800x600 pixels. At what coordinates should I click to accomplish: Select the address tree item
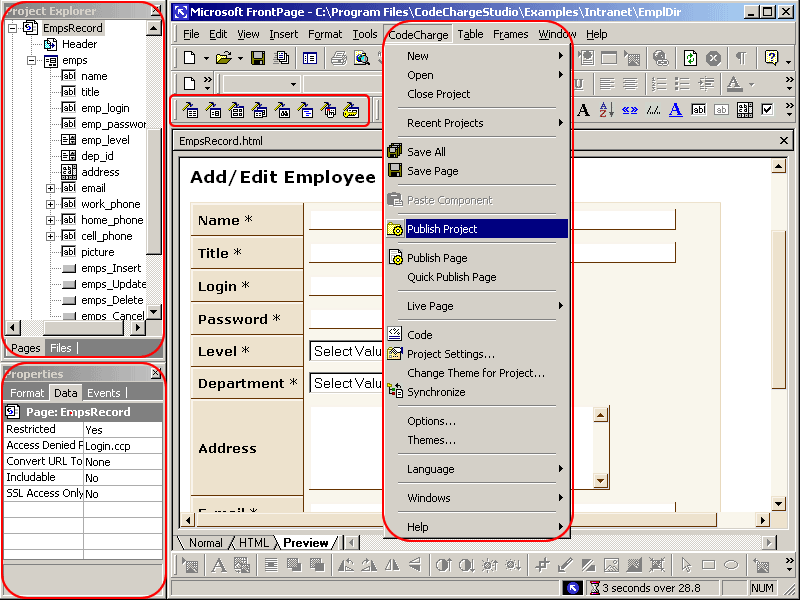tap(100, 172)
